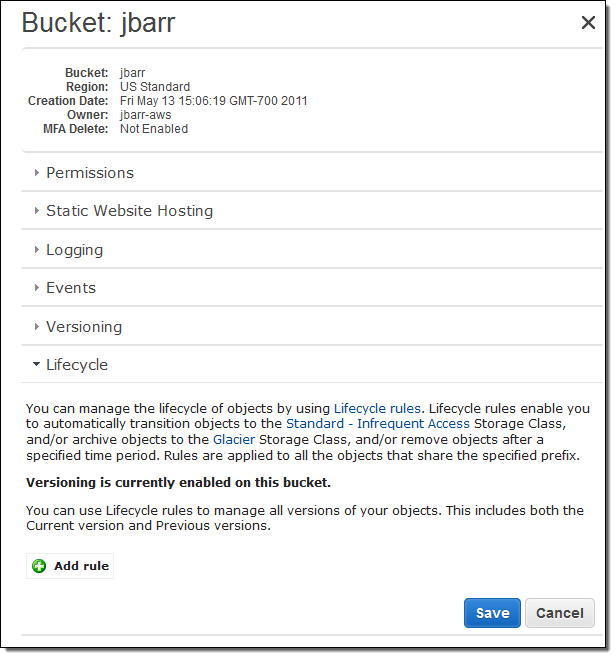616x658 pixels.
Task: Follow the Lifecycle rules link
Action: 378,408
